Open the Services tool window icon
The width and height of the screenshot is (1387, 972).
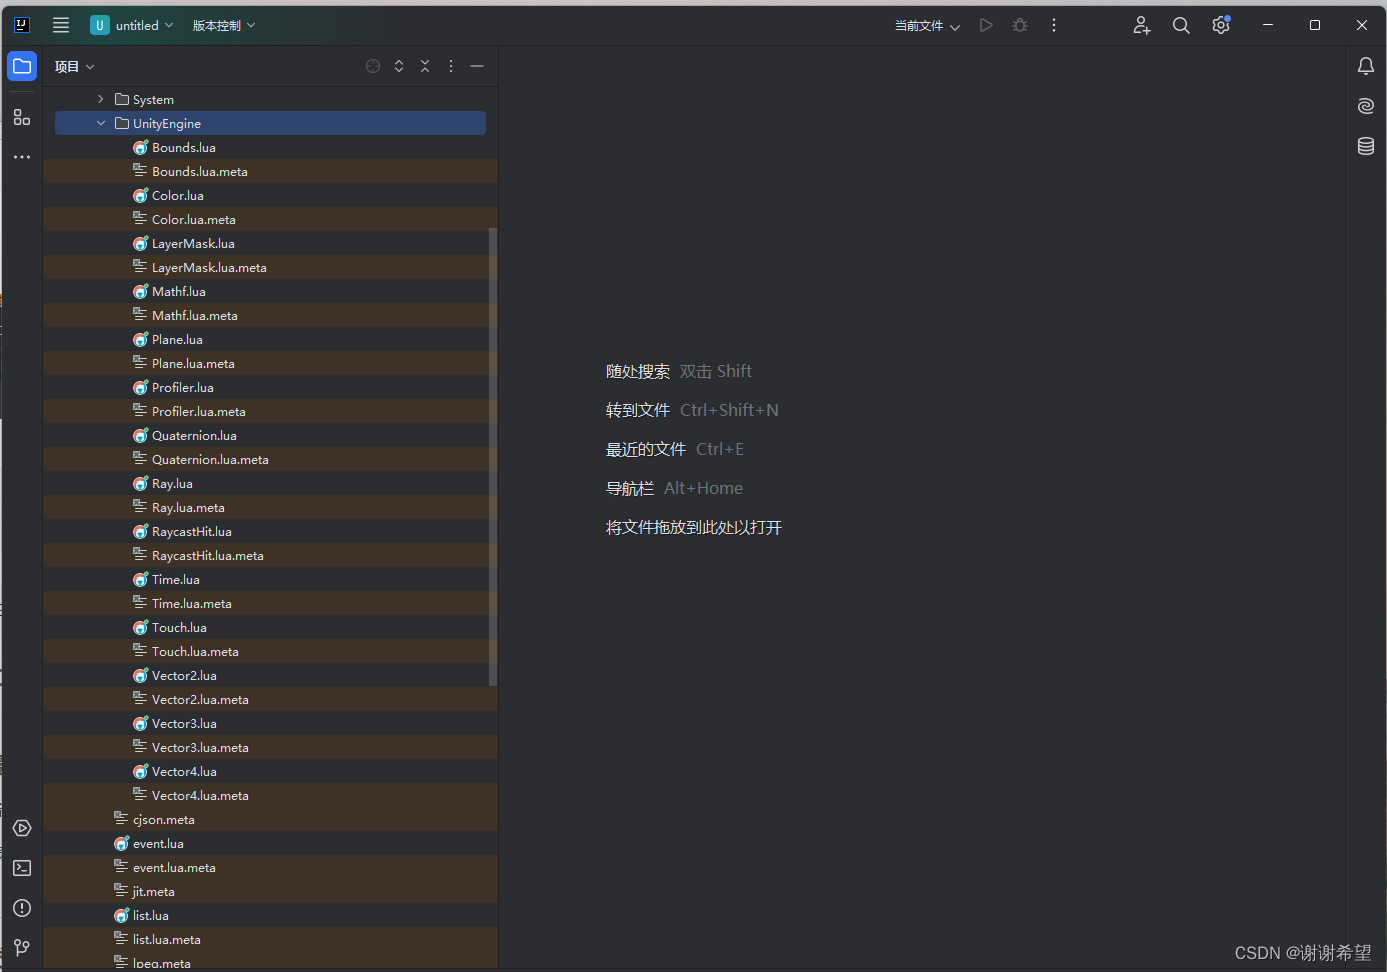[x=21, y=828]
